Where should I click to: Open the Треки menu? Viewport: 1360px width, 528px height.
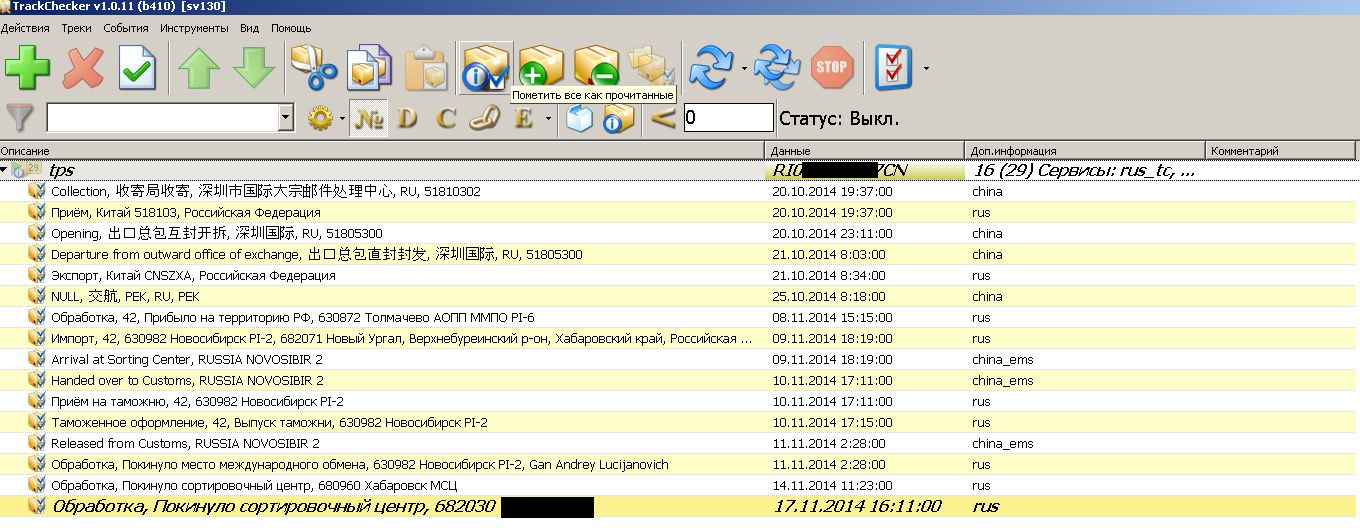76,28
